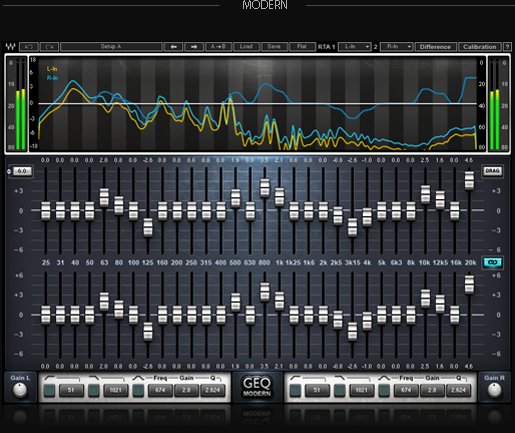Click right high-pass frequency field 51
Image resolution: width=515 pixels, height=433 pixels.
point(317,390)
